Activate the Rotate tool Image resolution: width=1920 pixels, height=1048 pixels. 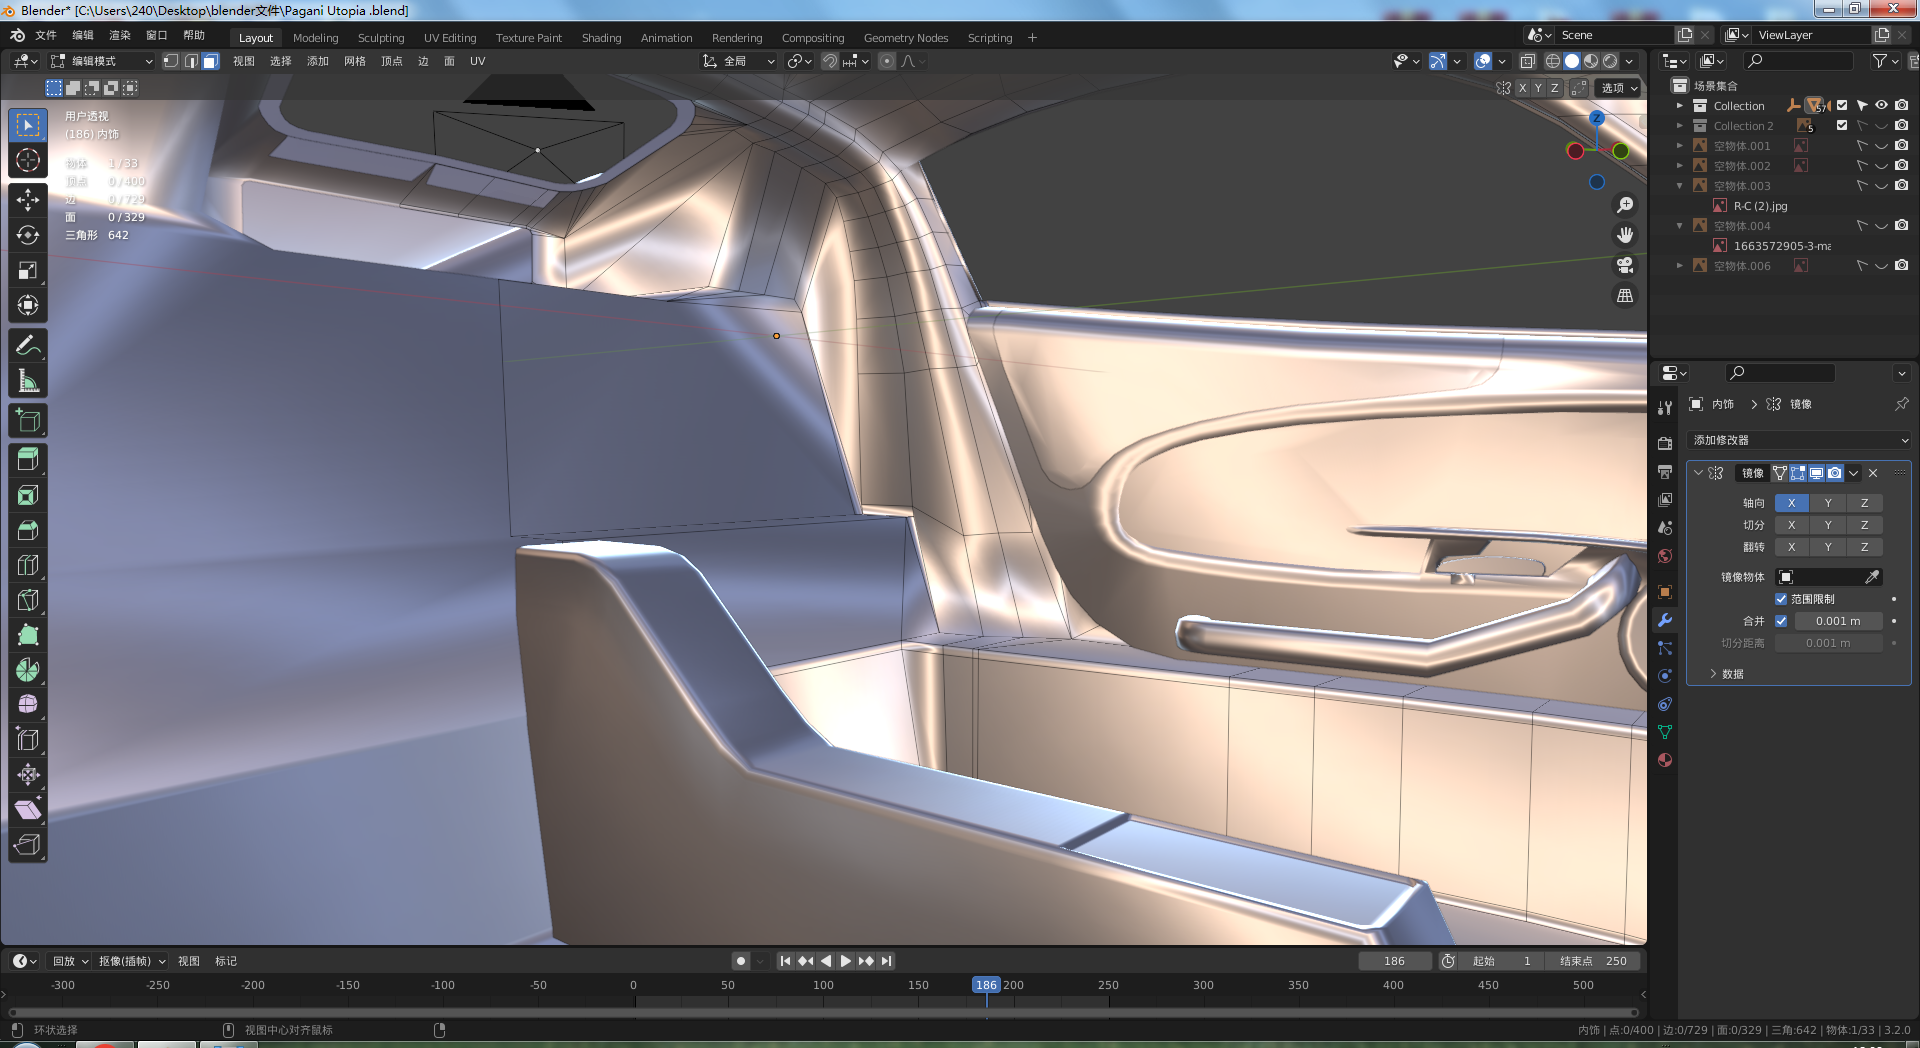(x=28, y=235)
